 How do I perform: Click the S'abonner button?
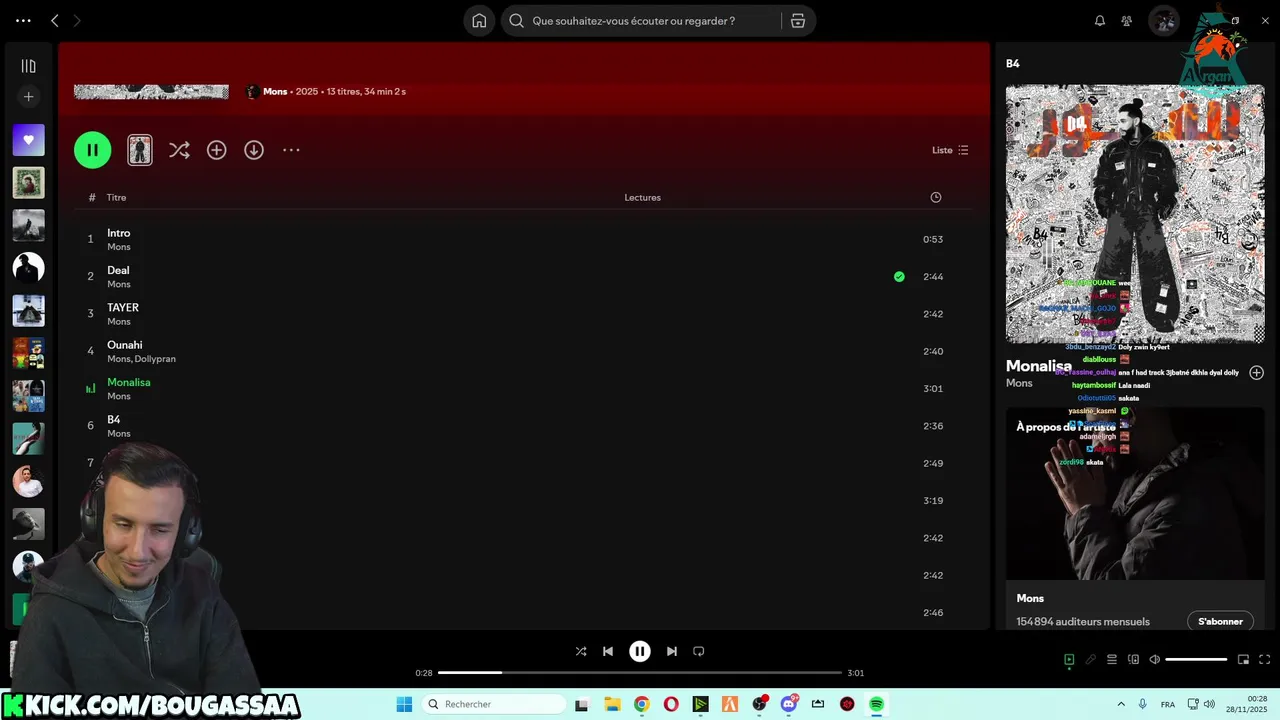click(1220, 622)
